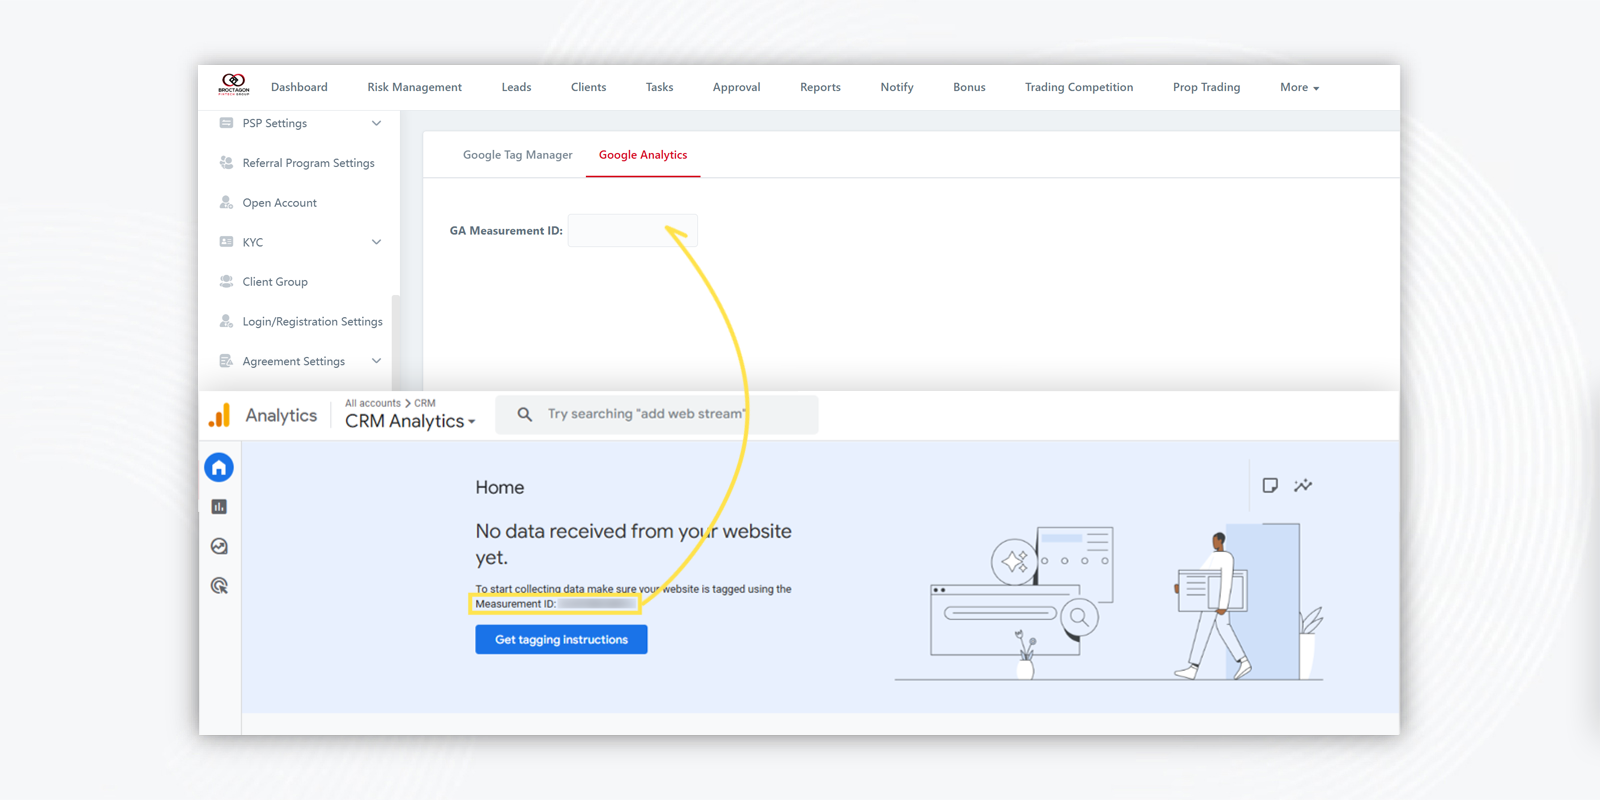Open the Clients navigation item
1600x800 pixels.
click(588, 87)
